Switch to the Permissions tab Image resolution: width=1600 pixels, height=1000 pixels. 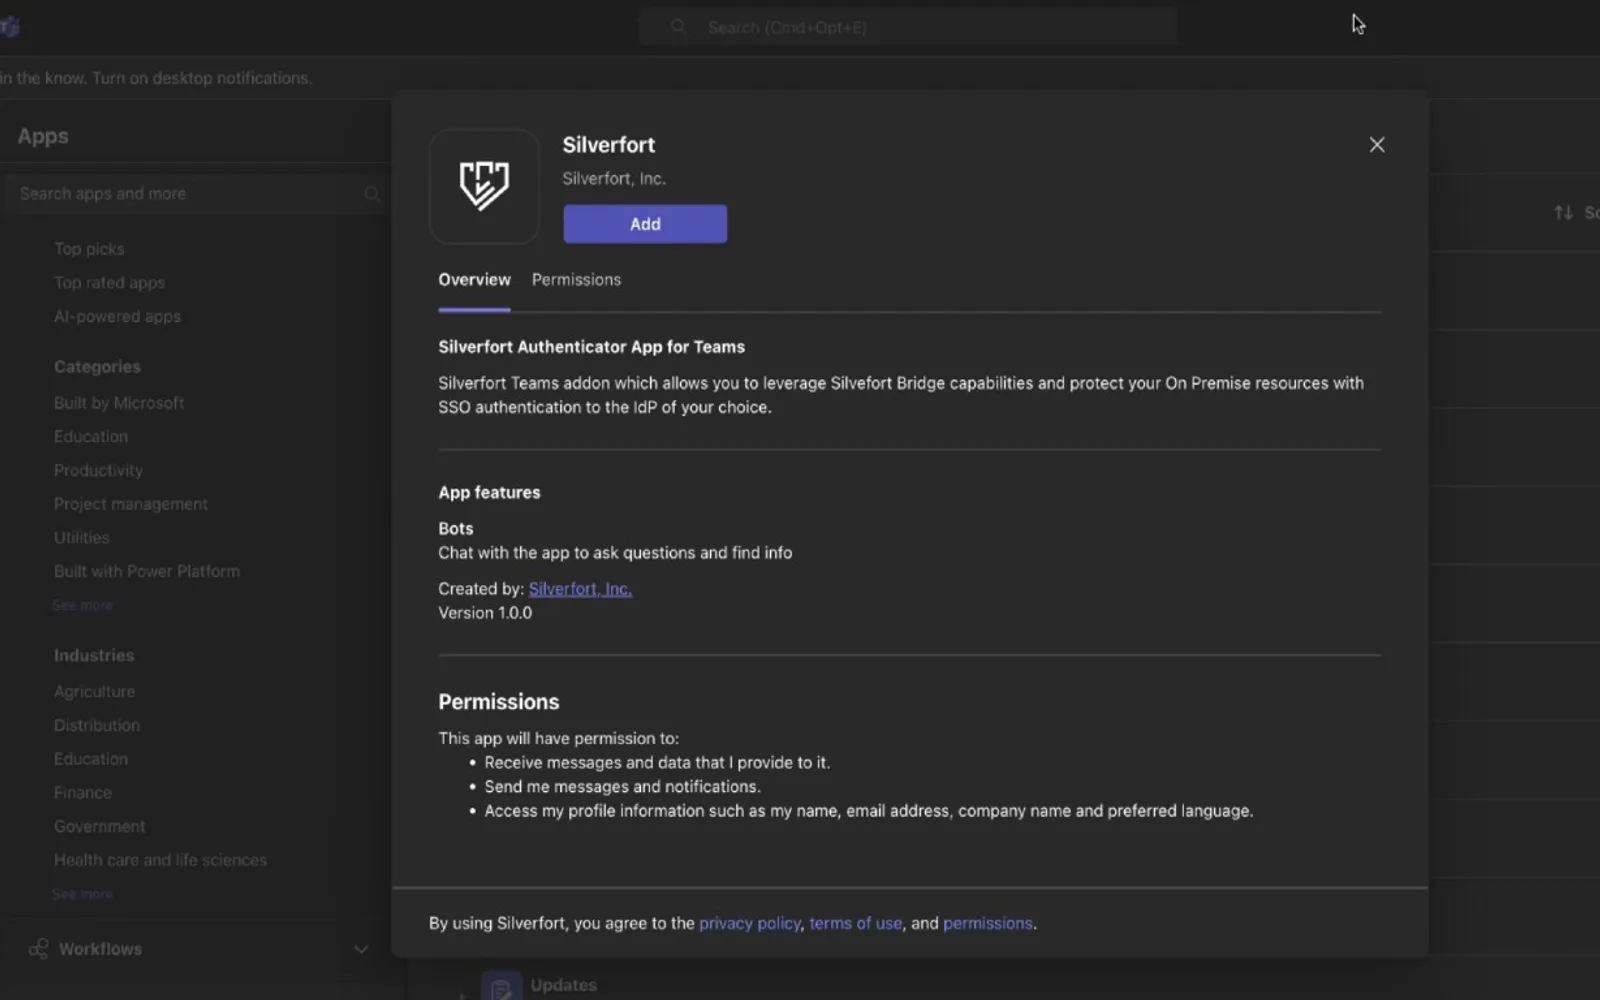tap(576, 280)
